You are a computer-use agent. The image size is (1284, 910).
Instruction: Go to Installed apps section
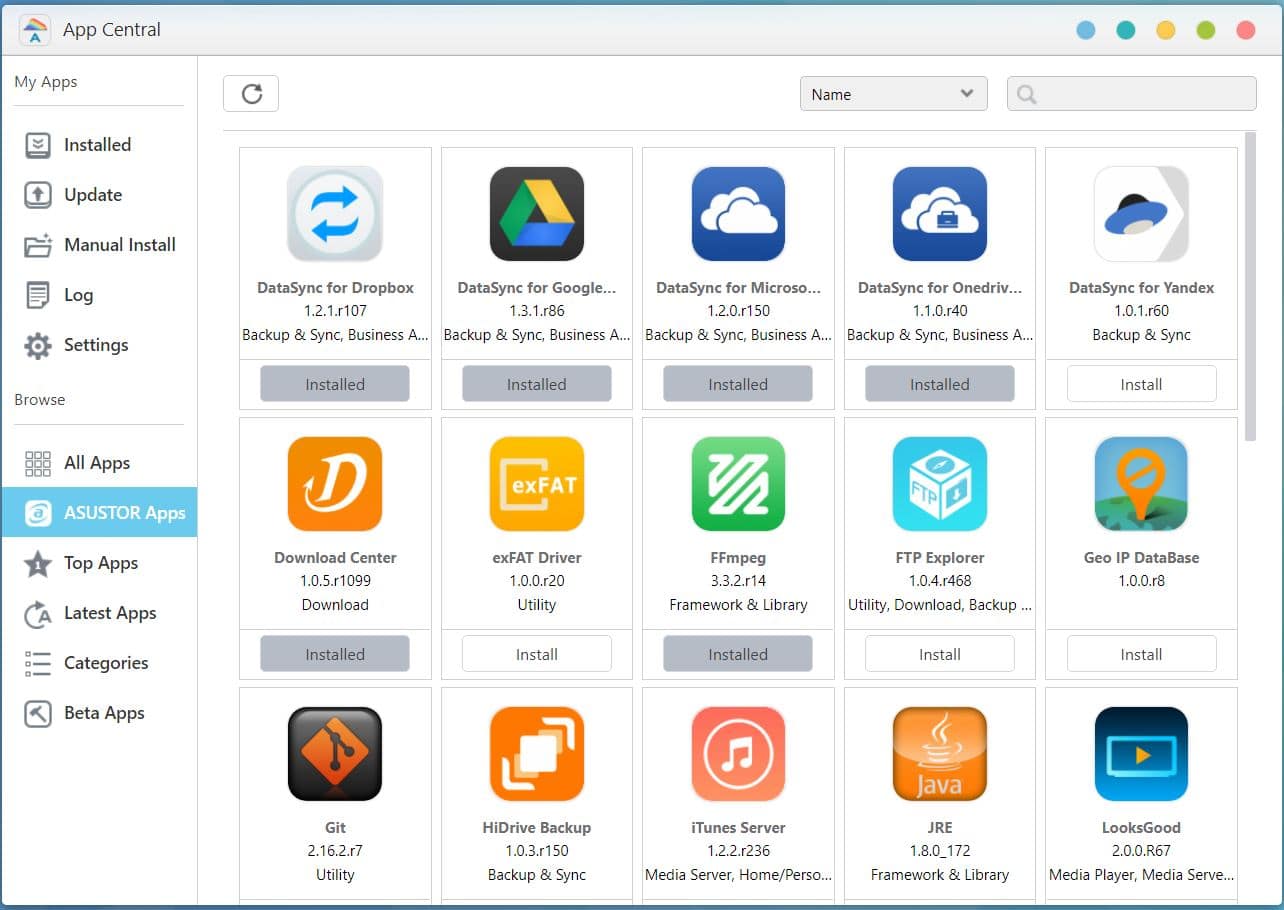[x=97, y=145]
